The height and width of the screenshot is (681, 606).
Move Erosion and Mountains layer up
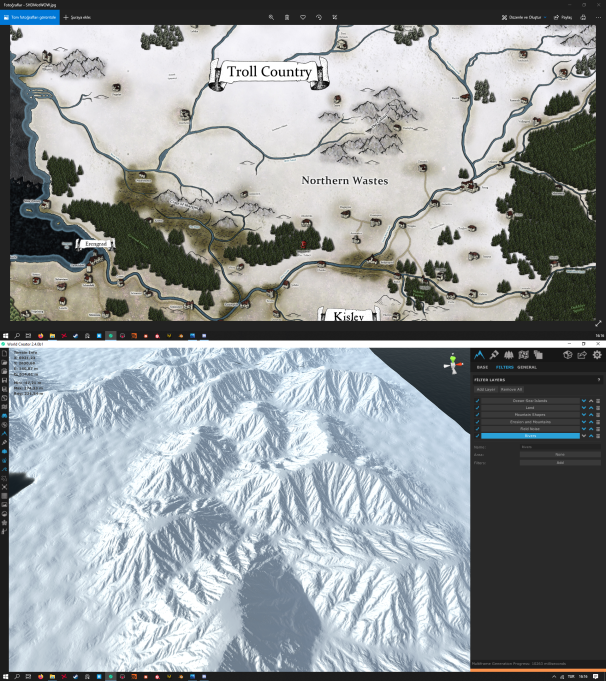[x=591, y=422]
